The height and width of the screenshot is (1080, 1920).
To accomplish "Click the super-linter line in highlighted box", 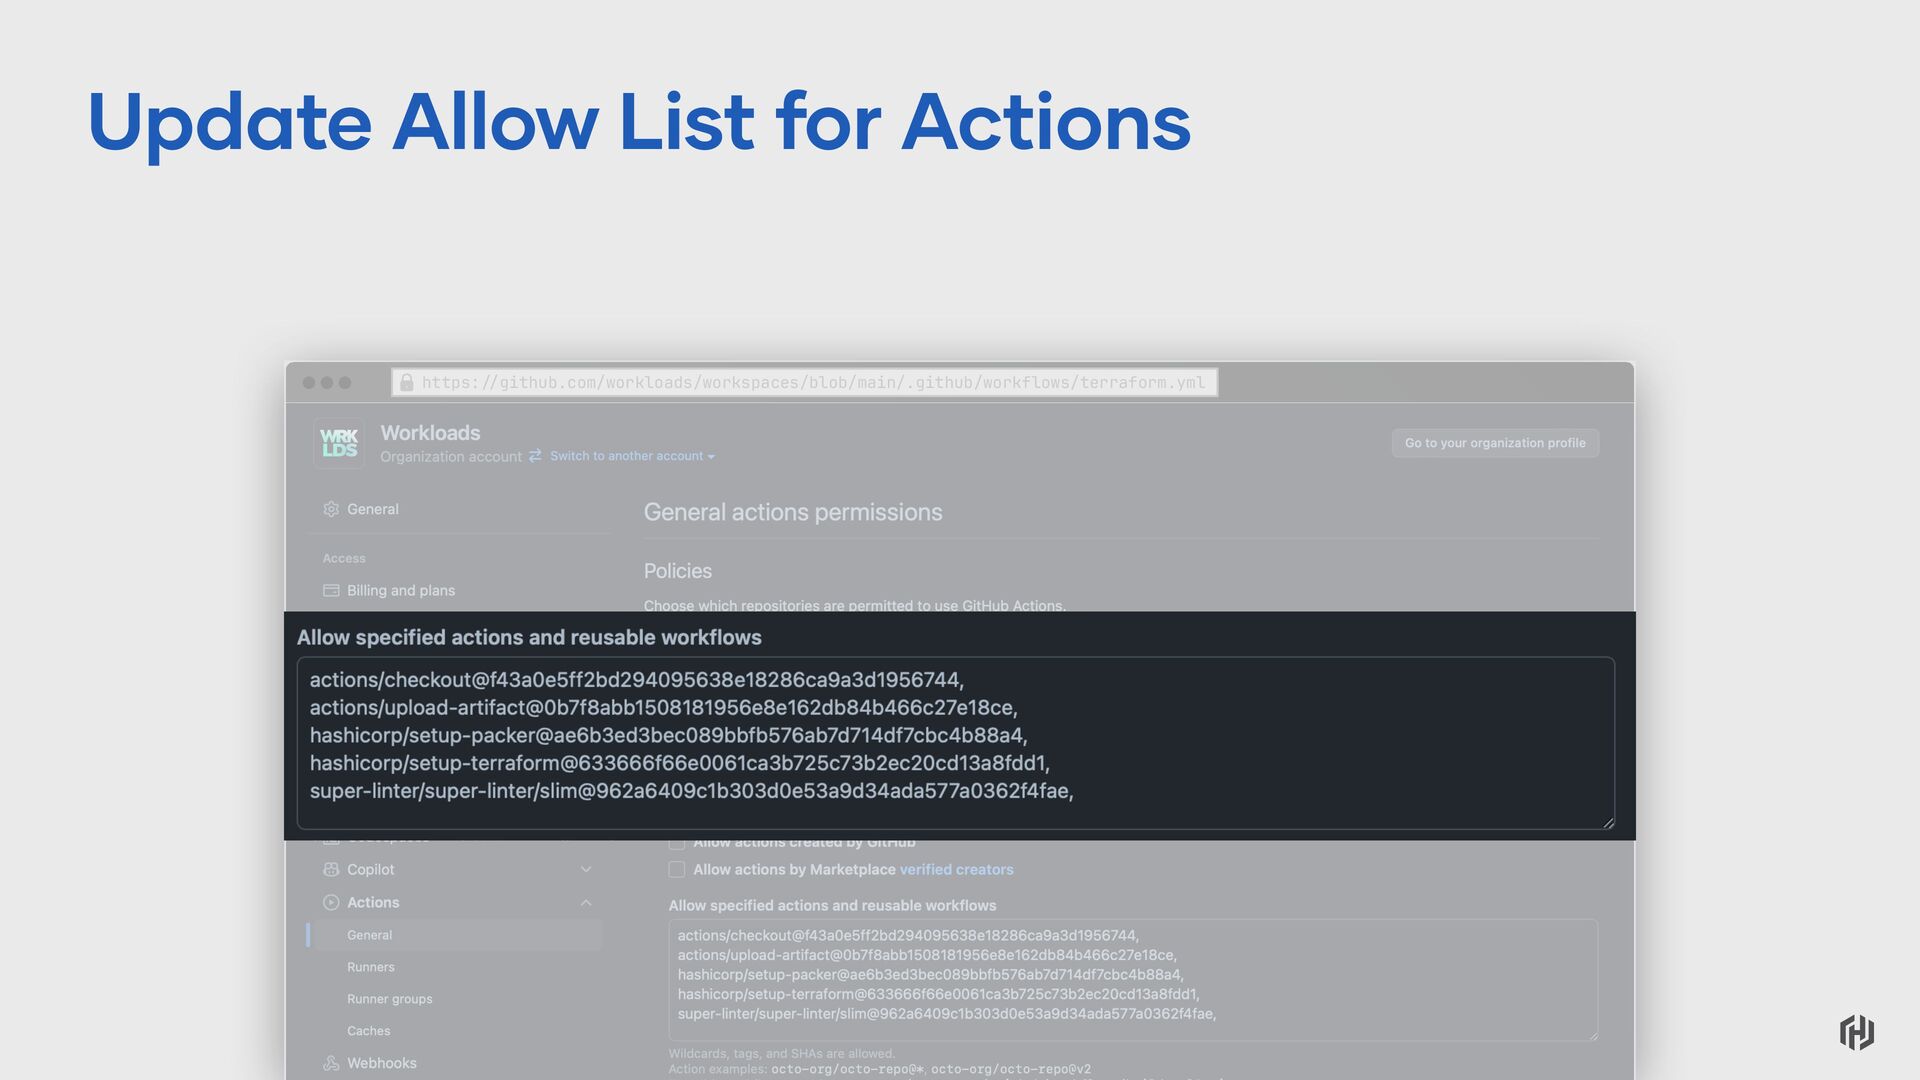I will [x=692, y=792].
